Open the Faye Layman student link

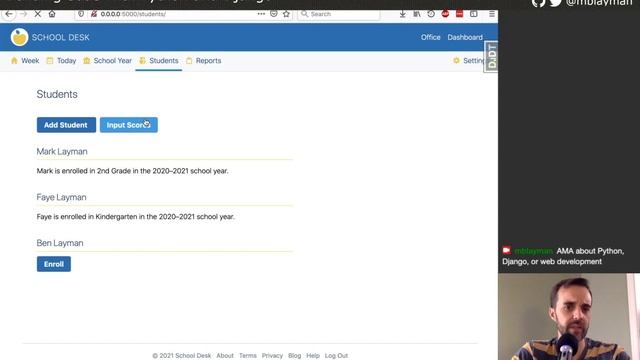(61, 197)
